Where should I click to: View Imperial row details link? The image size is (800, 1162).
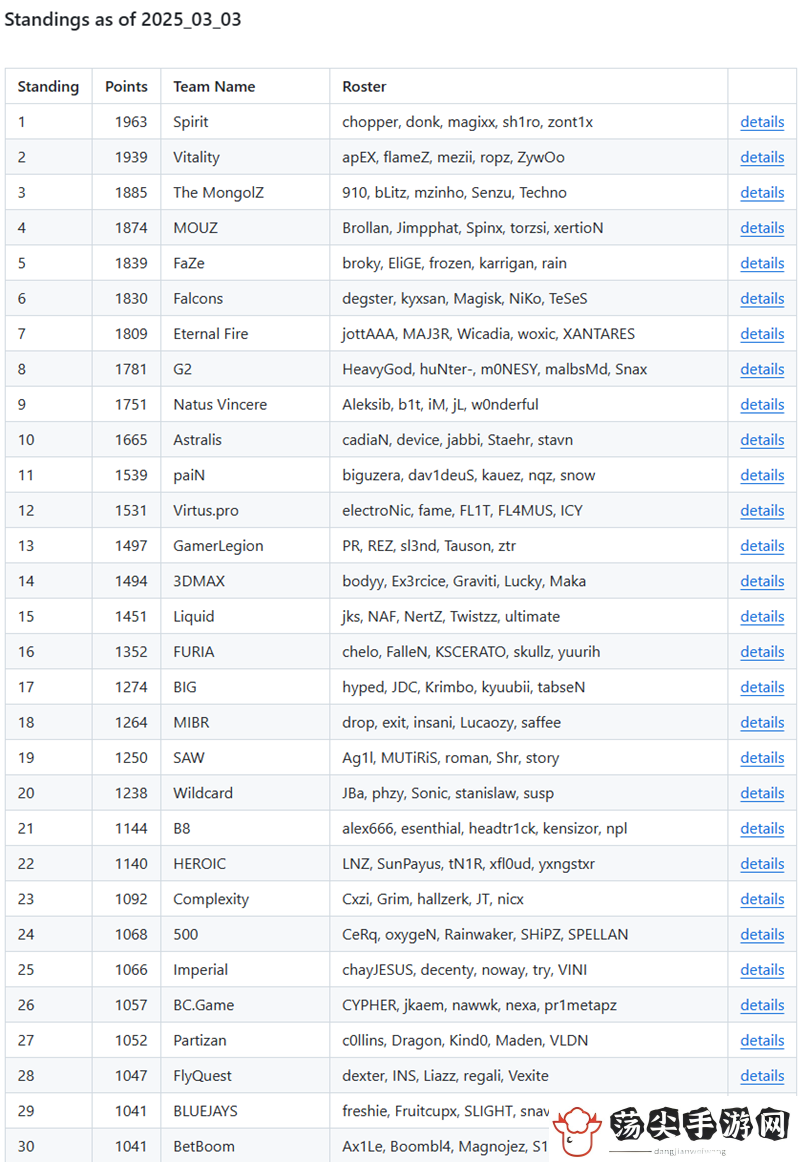pos(762,970)
